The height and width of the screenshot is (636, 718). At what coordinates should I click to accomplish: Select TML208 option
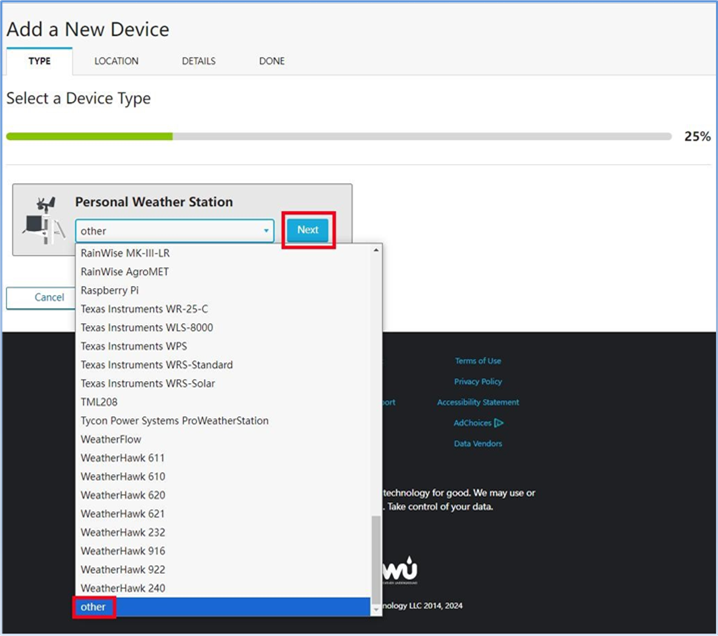point(223,402)
